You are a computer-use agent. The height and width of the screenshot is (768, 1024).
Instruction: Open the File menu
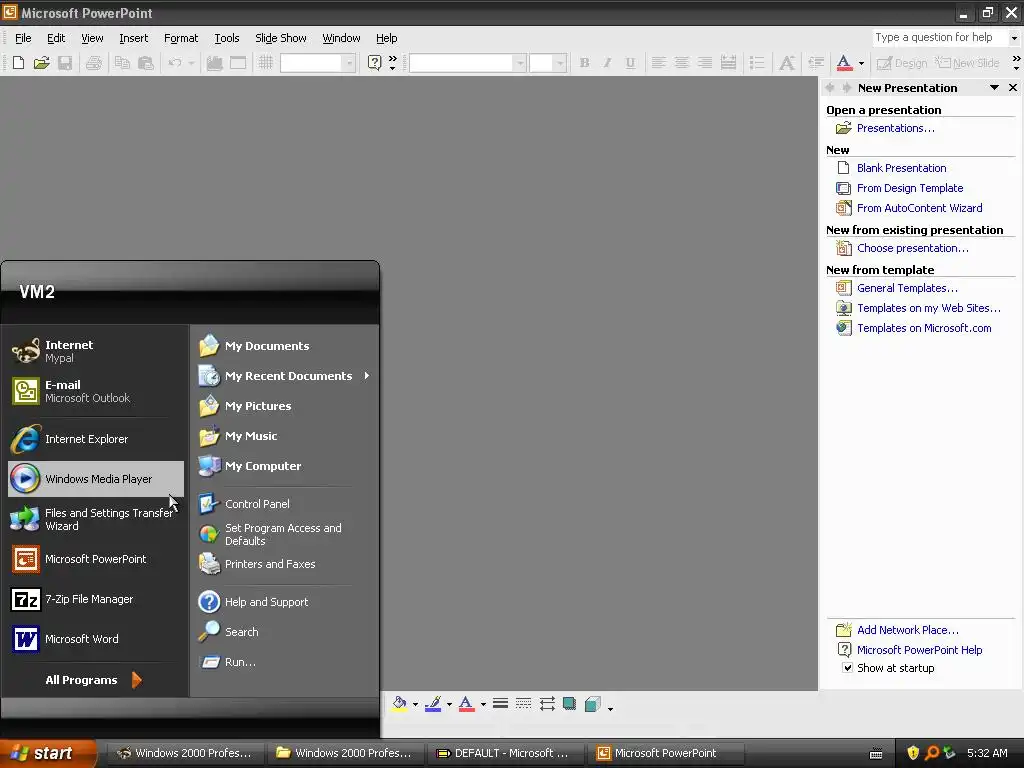coord(23,38)
